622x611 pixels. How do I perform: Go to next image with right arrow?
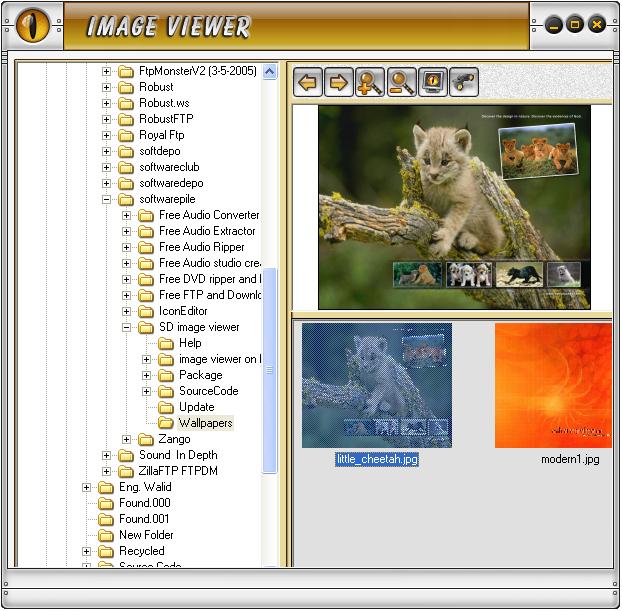click(x=338, y=82)
